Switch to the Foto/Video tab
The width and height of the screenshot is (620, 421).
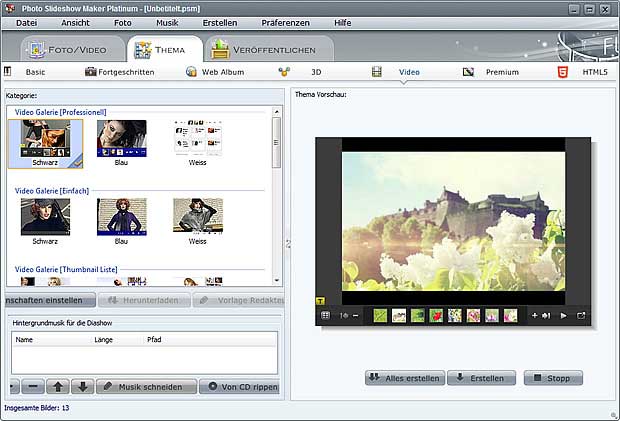click(72, 49)
